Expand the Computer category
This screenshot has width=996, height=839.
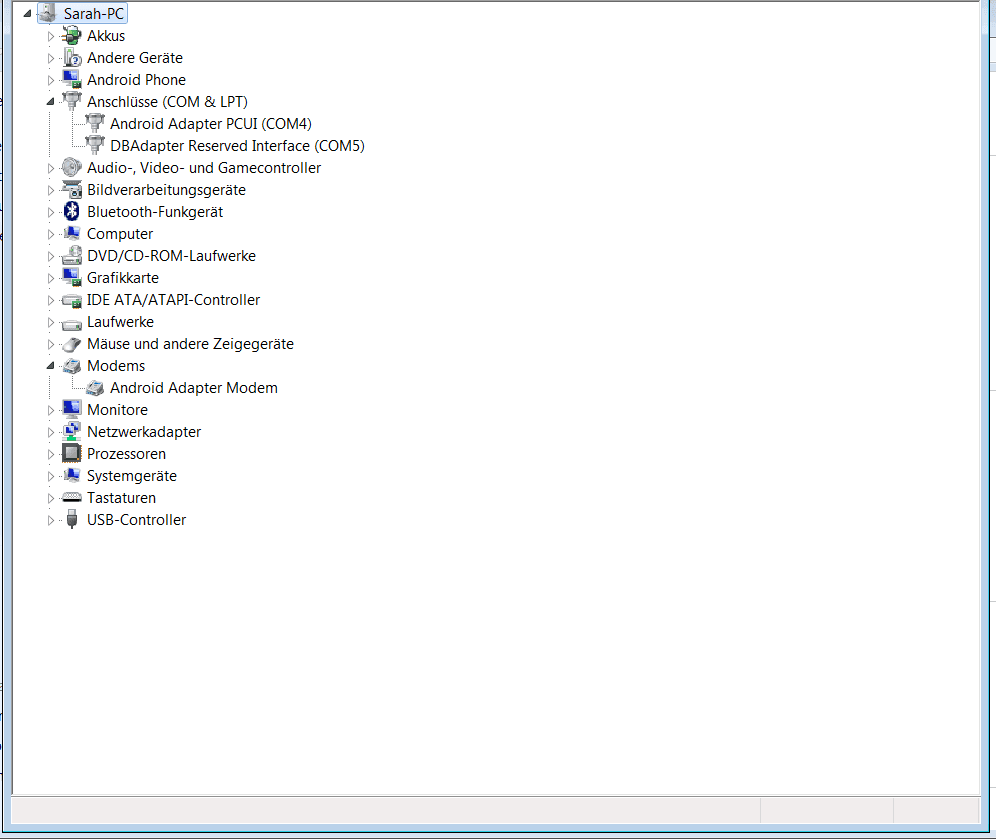pyautogui.click(x=51, y=234)
